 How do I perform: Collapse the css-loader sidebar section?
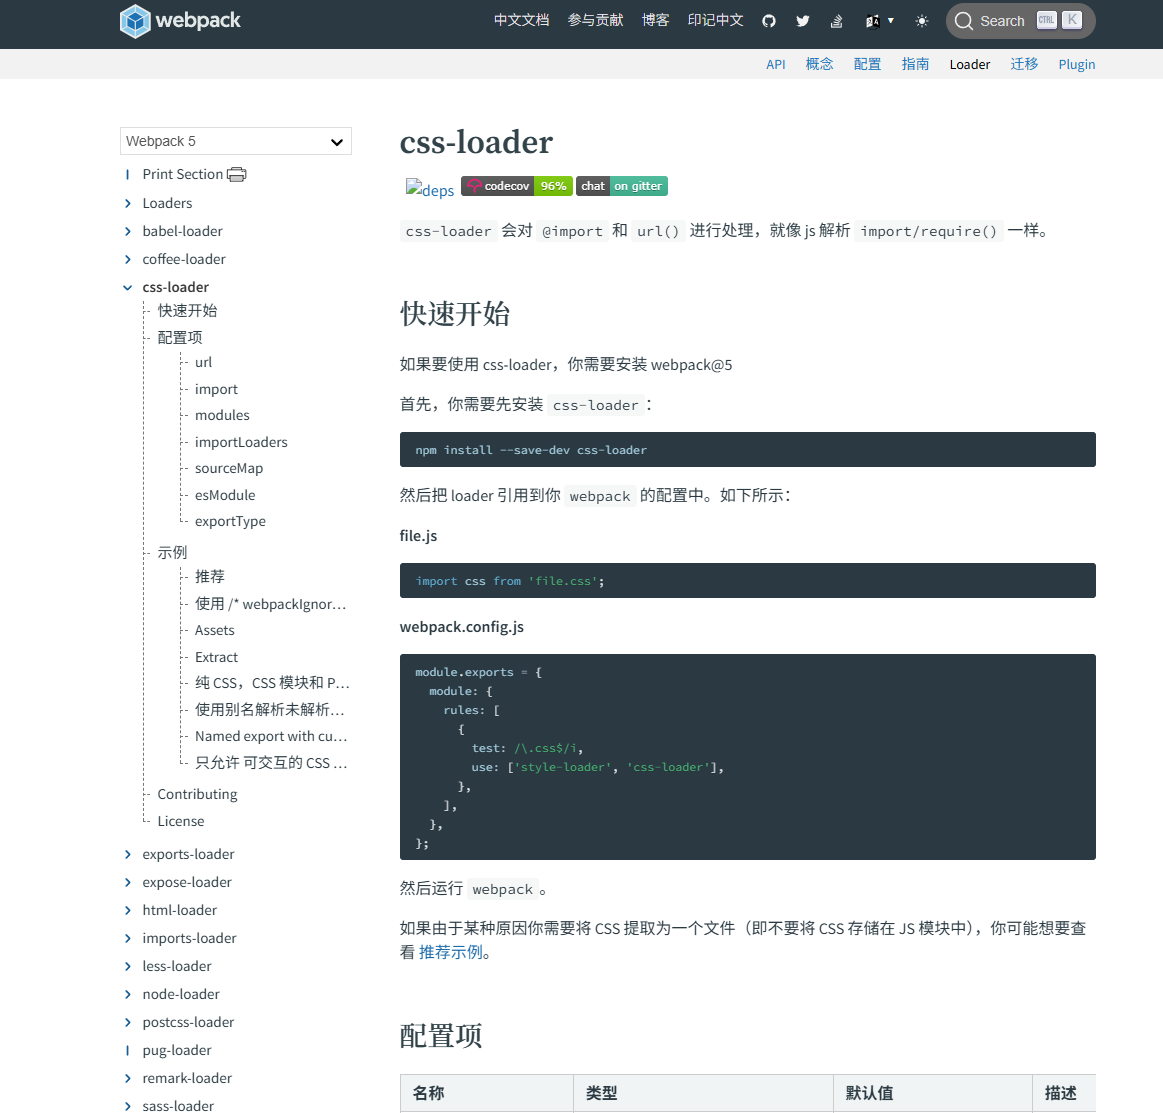click(128, 288)
